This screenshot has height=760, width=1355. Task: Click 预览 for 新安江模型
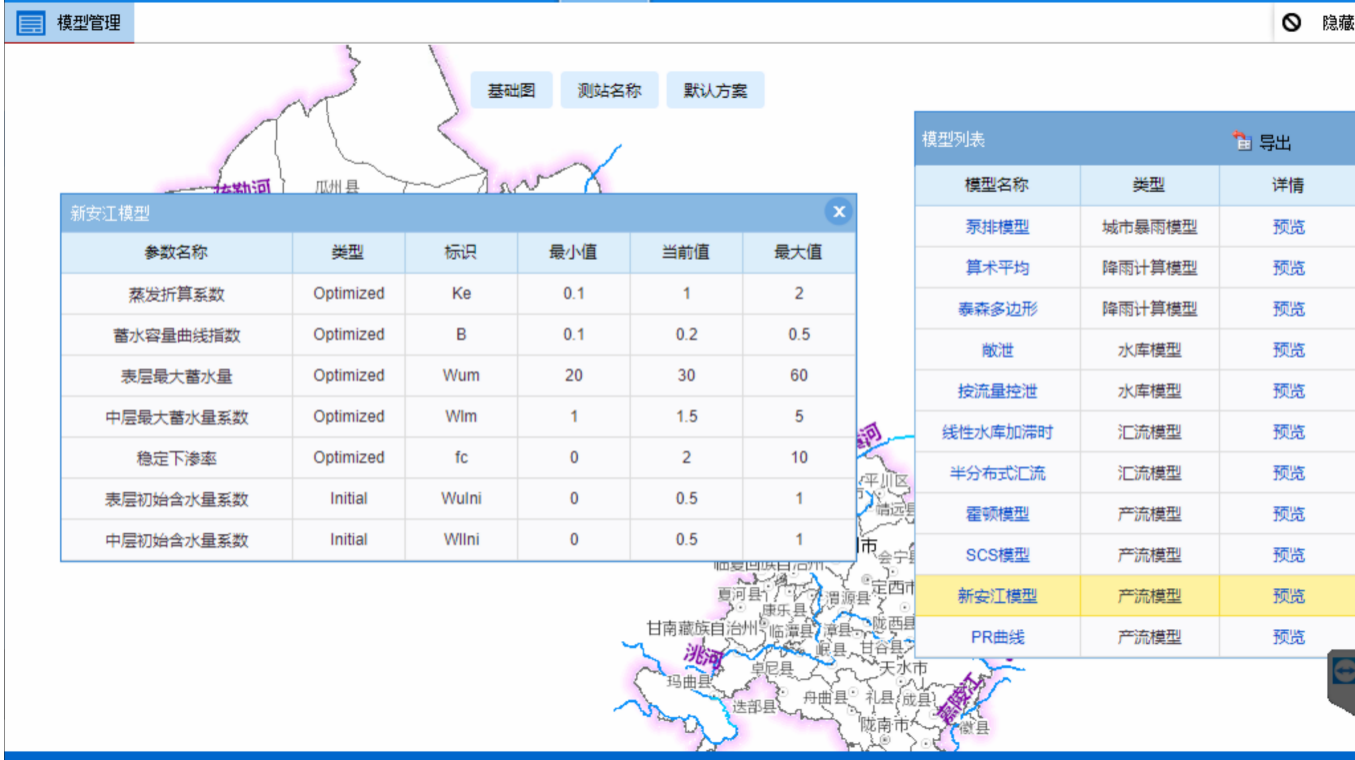click(x=1288, y=596)
